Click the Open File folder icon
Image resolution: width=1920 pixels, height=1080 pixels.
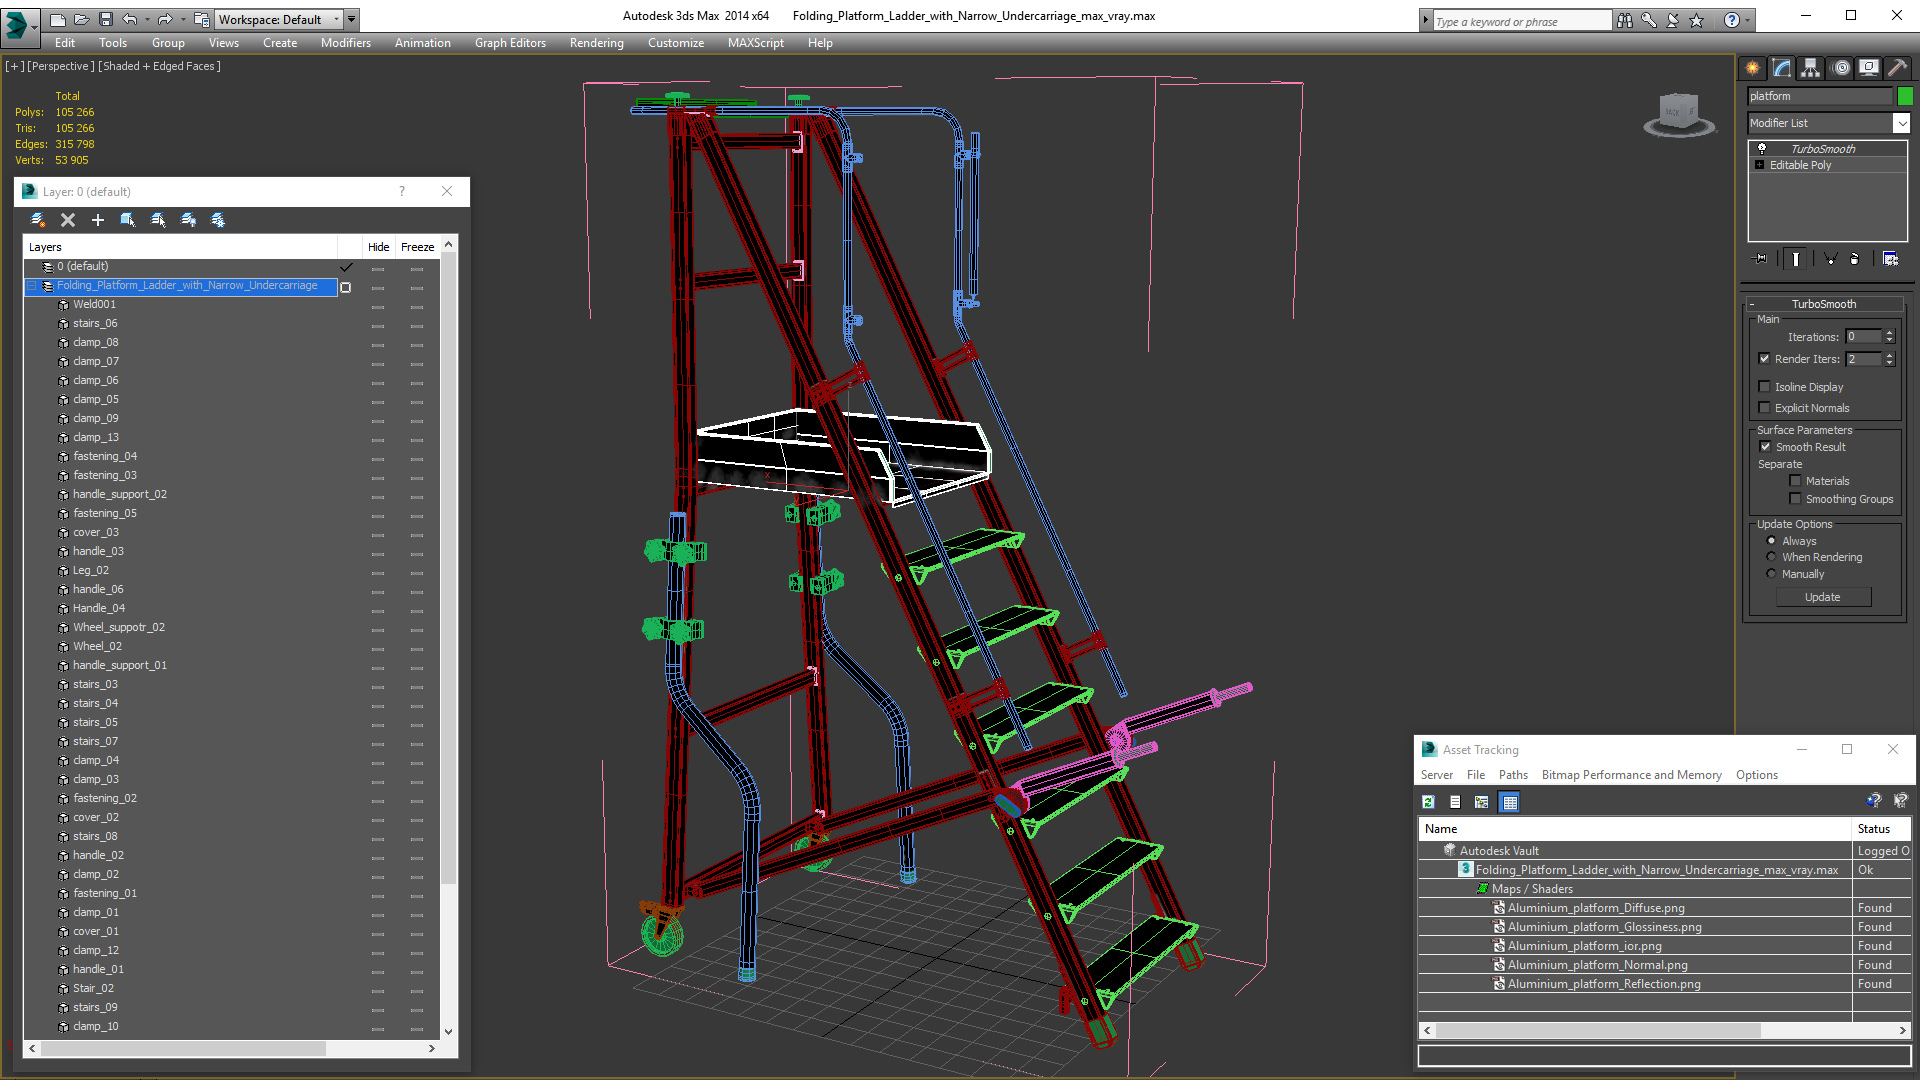coord(82,19)
